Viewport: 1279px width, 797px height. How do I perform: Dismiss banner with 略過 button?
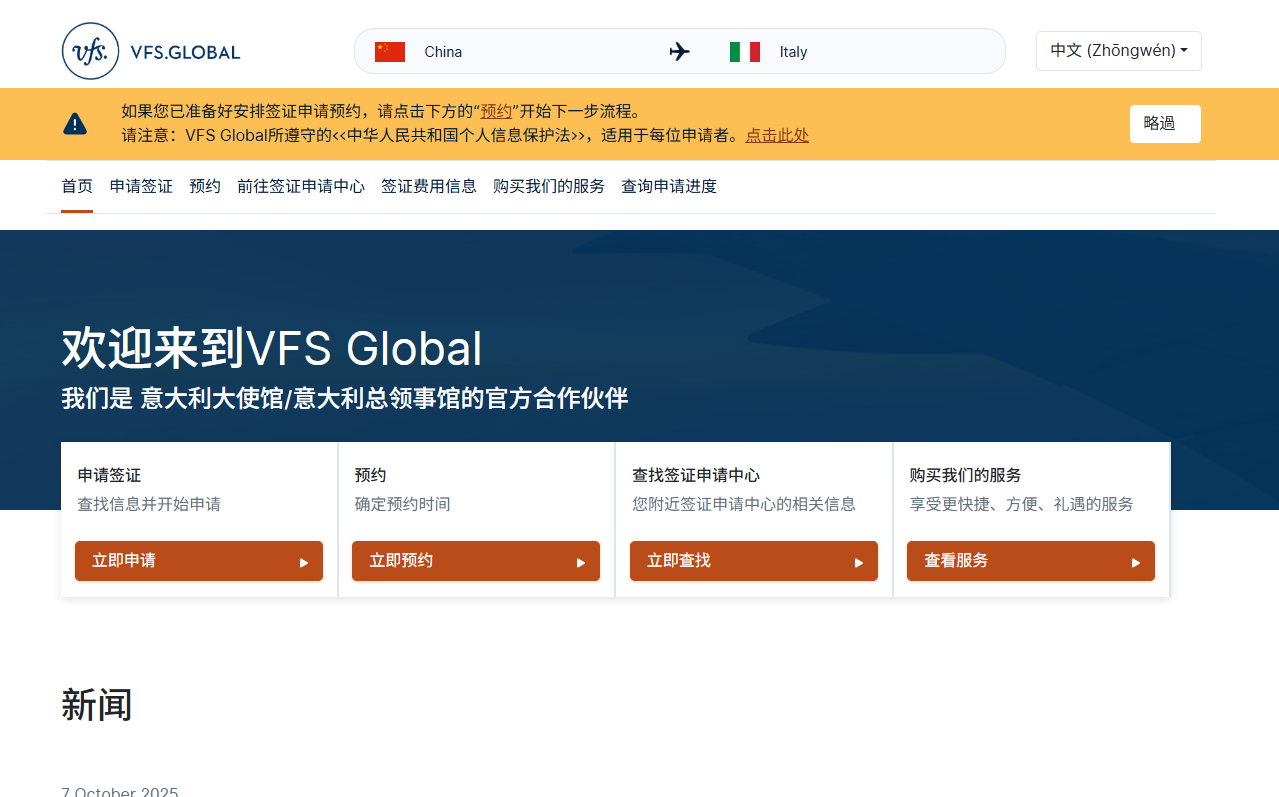(x=1164, y=124)
